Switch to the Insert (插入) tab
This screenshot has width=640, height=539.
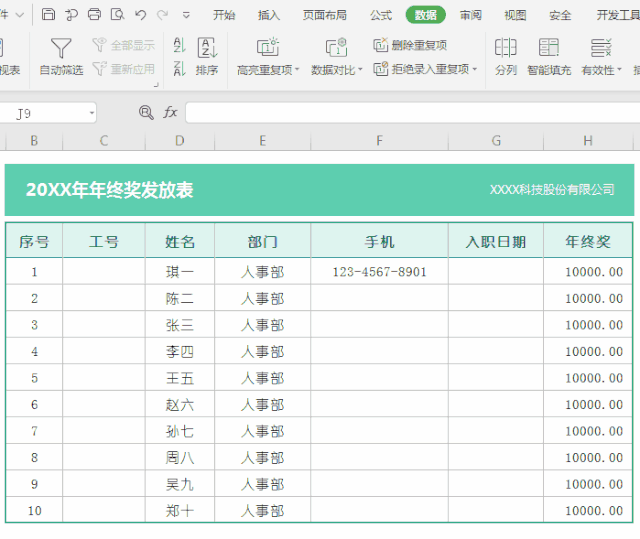[x=269, y=15]
